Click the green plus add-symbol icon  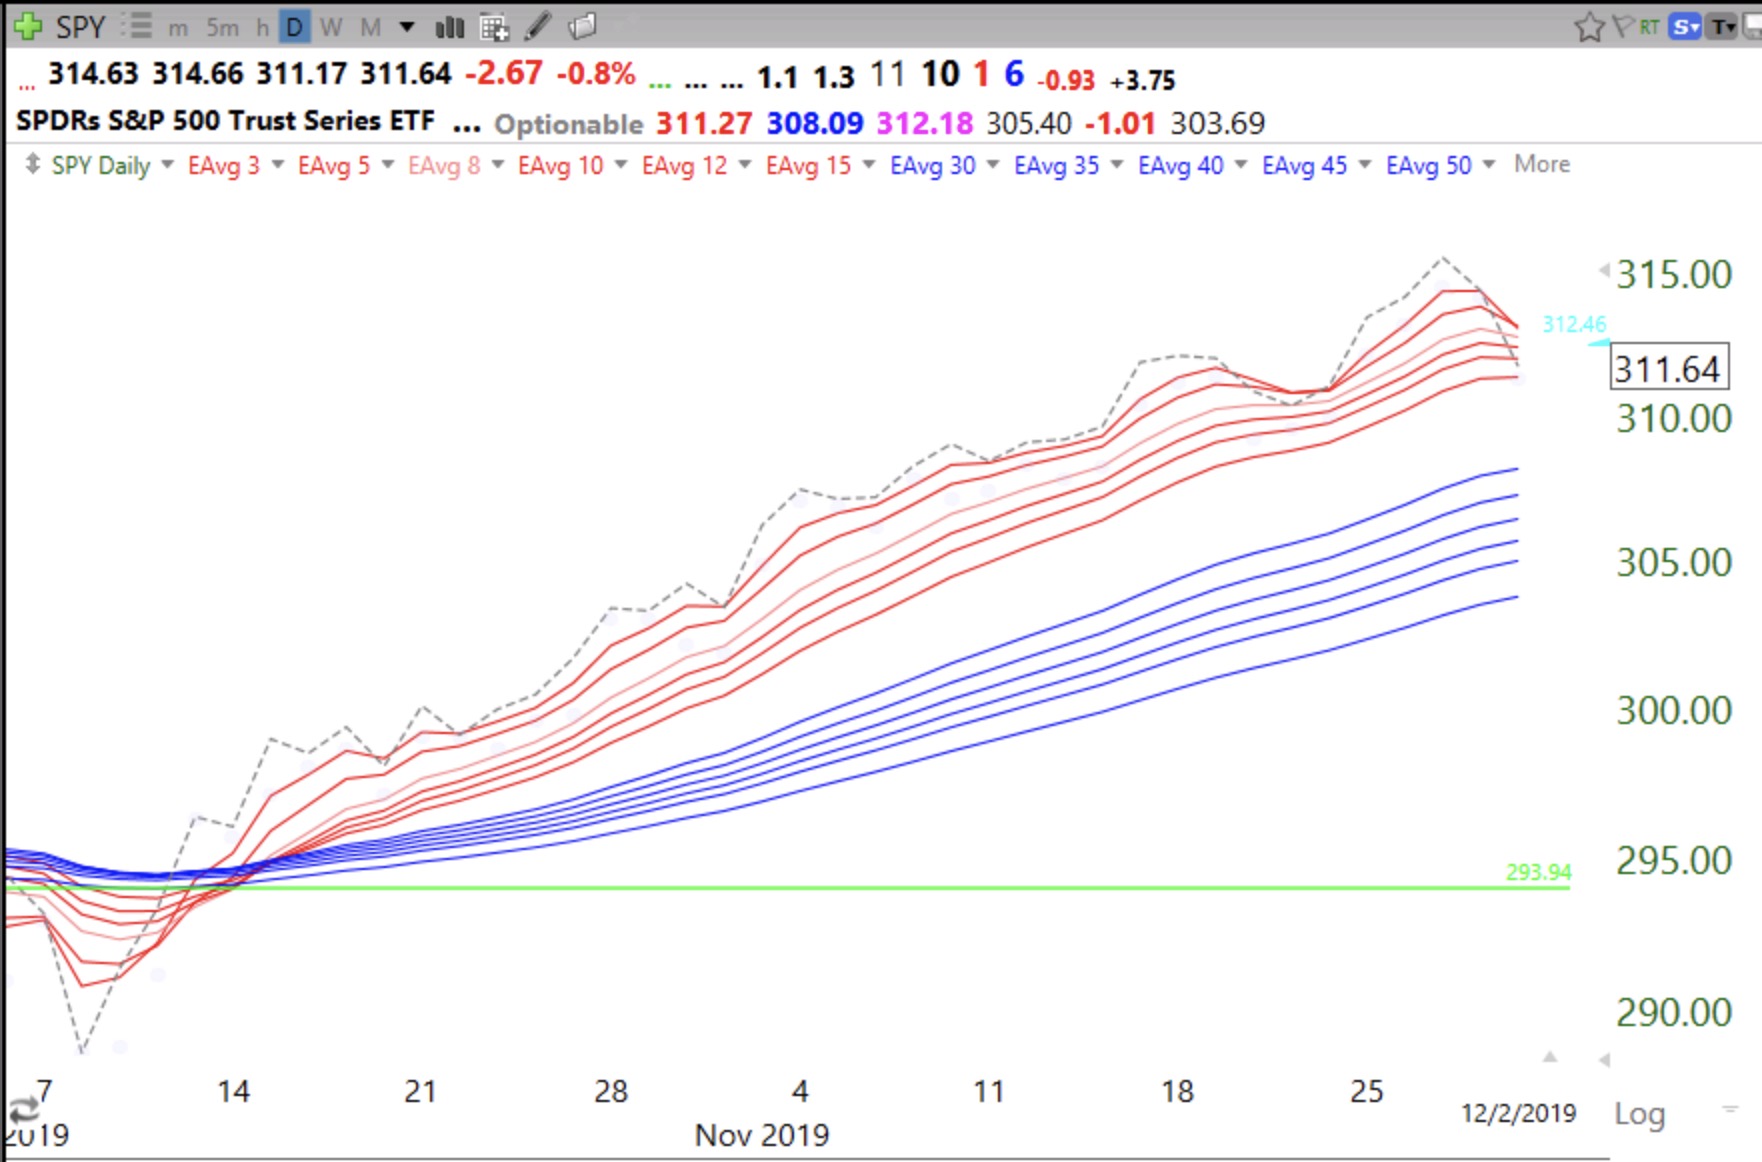pos(28,26)
